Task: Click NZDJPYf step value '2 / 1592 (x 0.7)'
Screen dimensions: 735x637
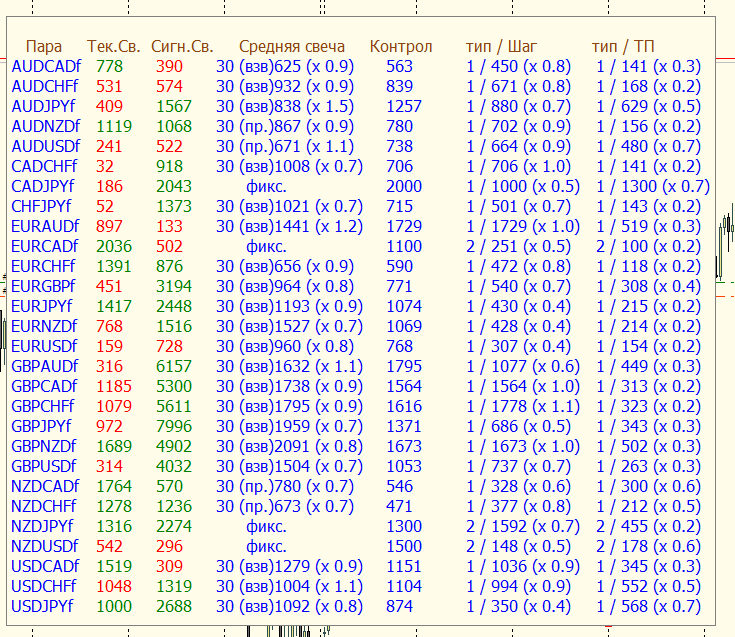Action: (x=523, y=526)
